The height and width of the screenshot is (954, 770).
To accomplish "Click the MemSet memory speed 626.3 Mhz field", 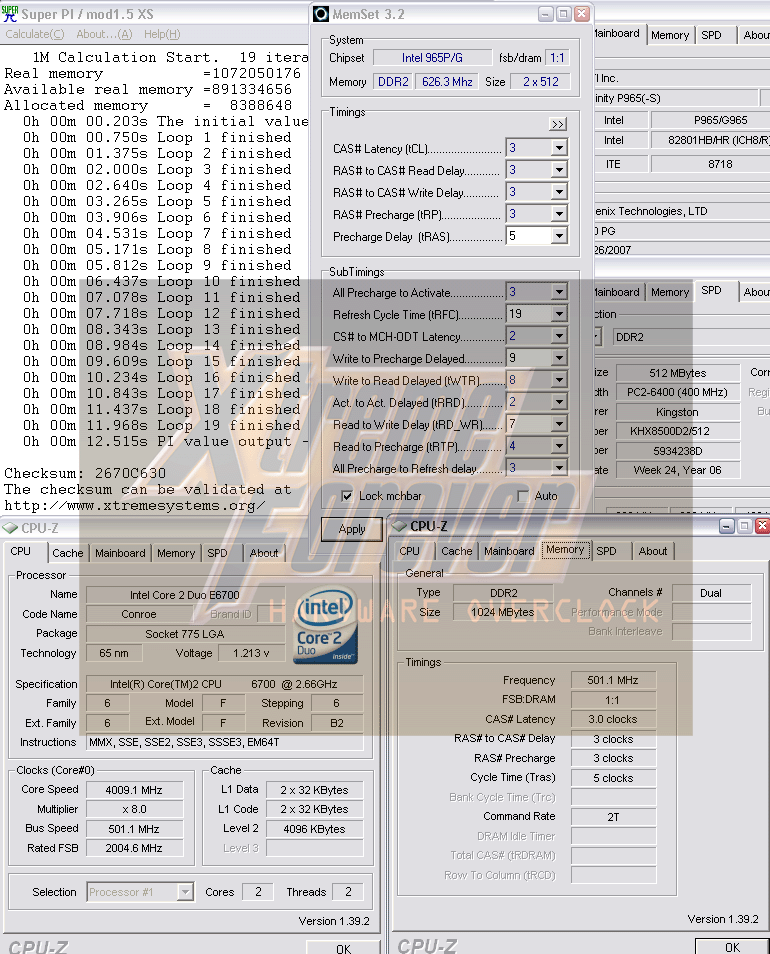I will click(x=447, y=82).
